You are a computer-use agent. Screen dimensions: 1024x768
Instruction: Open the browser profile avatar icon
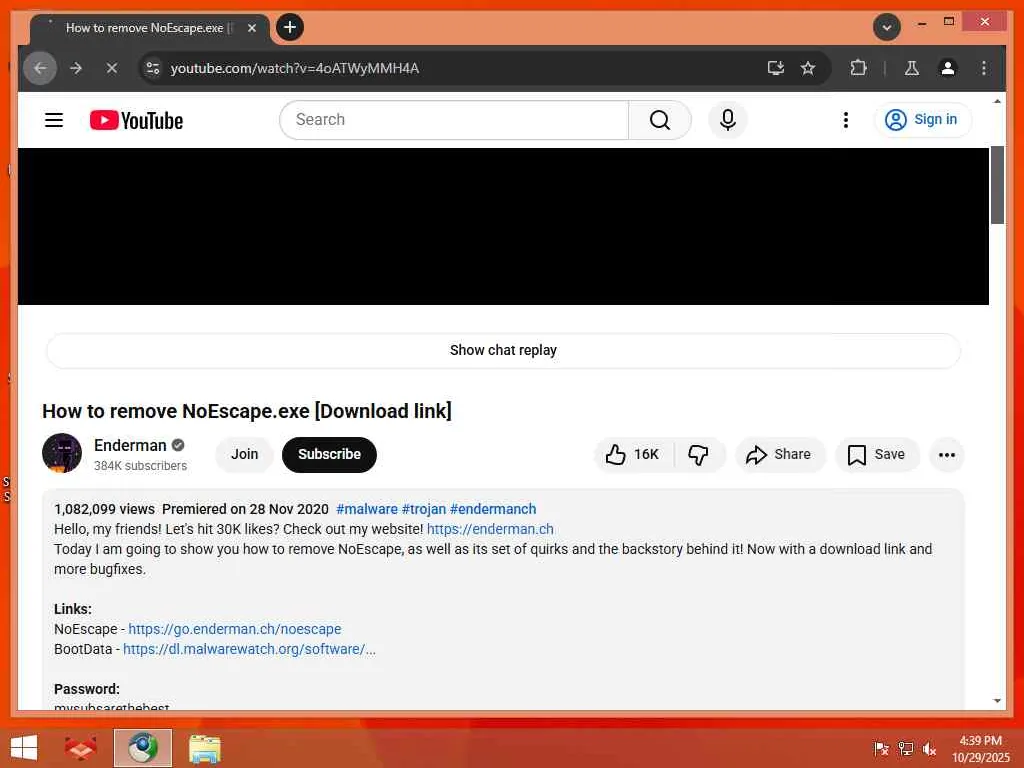[x=948, y=68]
